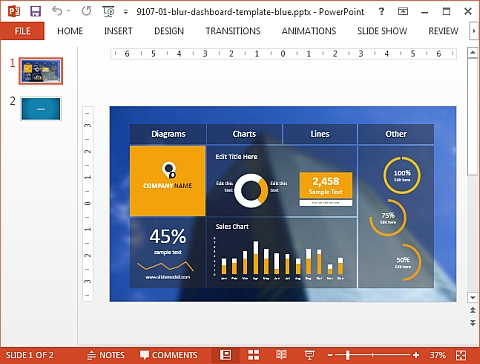Click the Sales Chart title
480x364 pixels.
(232, 227)
